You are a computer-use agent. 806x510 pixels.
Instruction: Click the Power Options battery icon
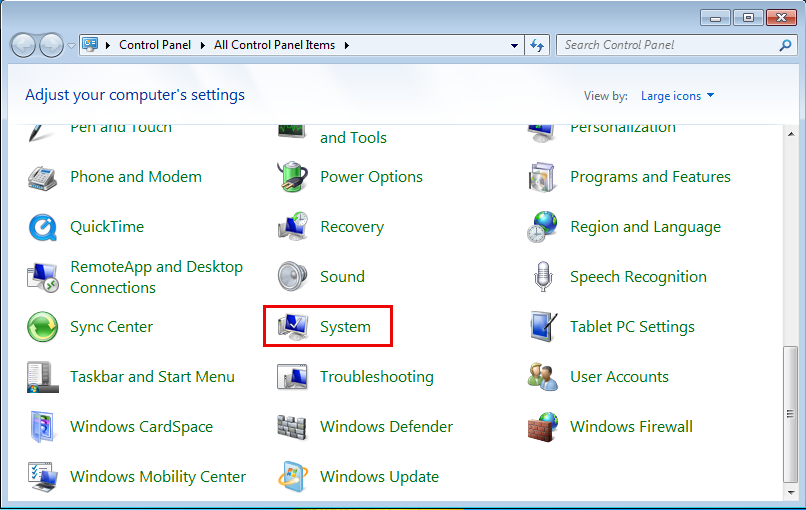point(292,177)
